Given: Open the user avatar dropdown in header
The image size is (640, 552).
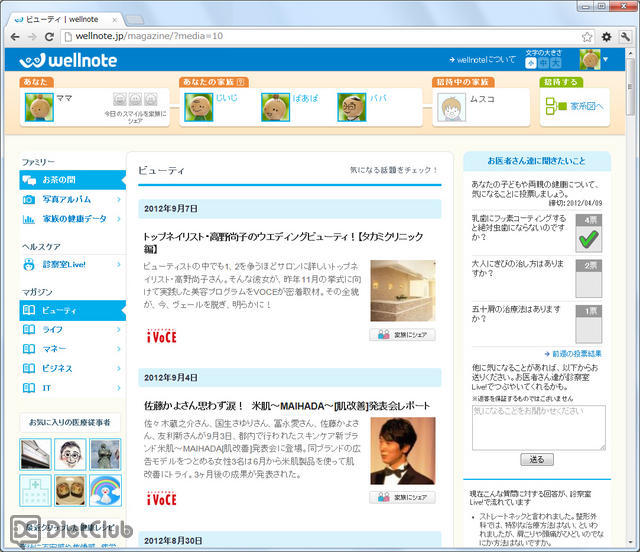Looking at the screenshot, I should pyautogui.click(x=593, y=60).
